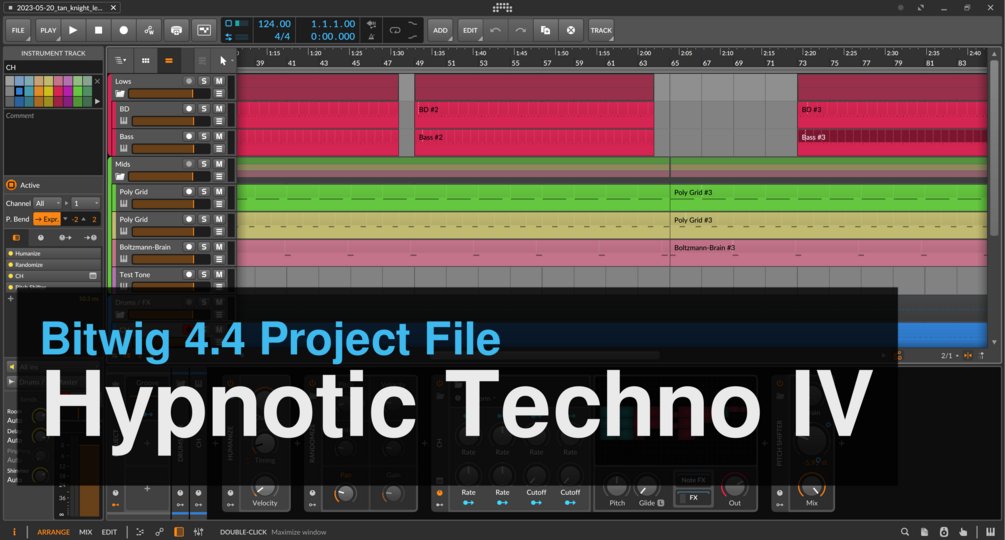The image size is (1005, 540).
Task: Select the Bass #3 clip
Action: click(892, 142)
